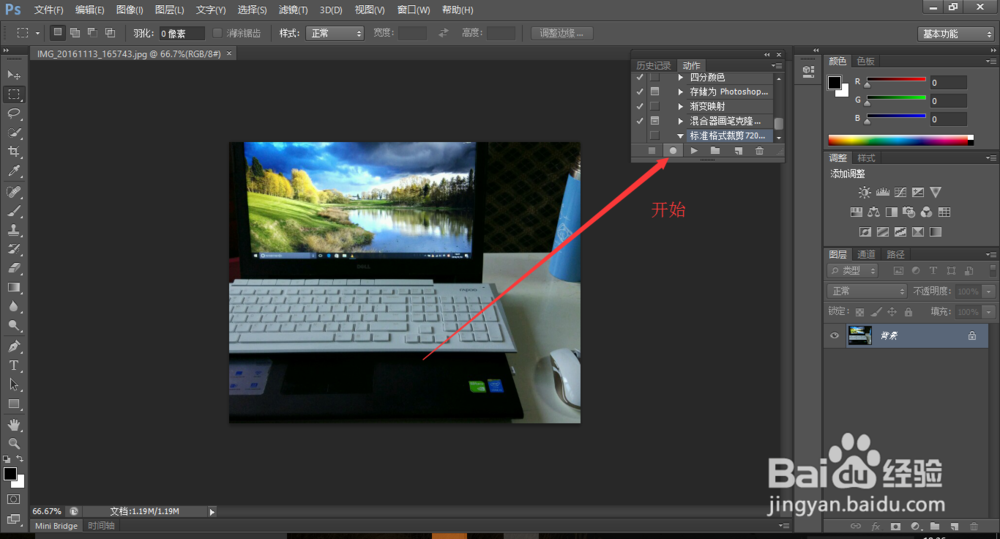
Task: Click foreground color swatch in Color panel
Action: point(834,82)
